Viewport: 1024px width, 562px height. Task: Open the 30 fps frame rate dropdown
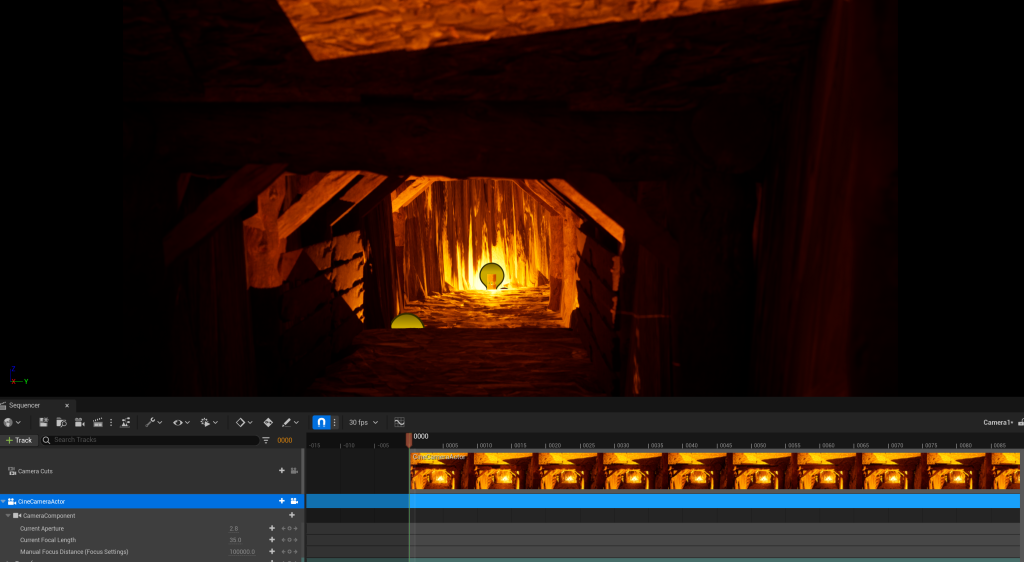coord(363,423)
